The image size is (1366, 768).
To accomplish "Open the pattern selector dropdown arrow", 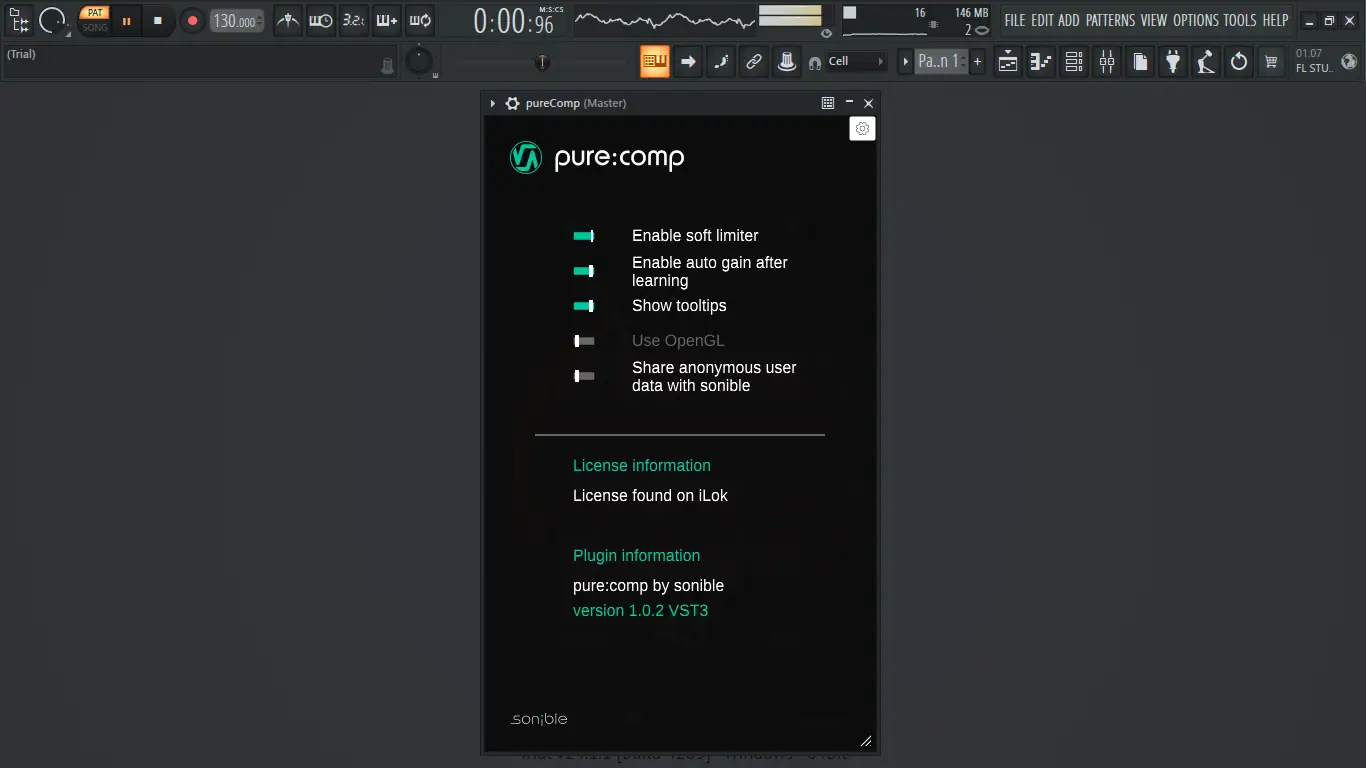I will (905, 61).
